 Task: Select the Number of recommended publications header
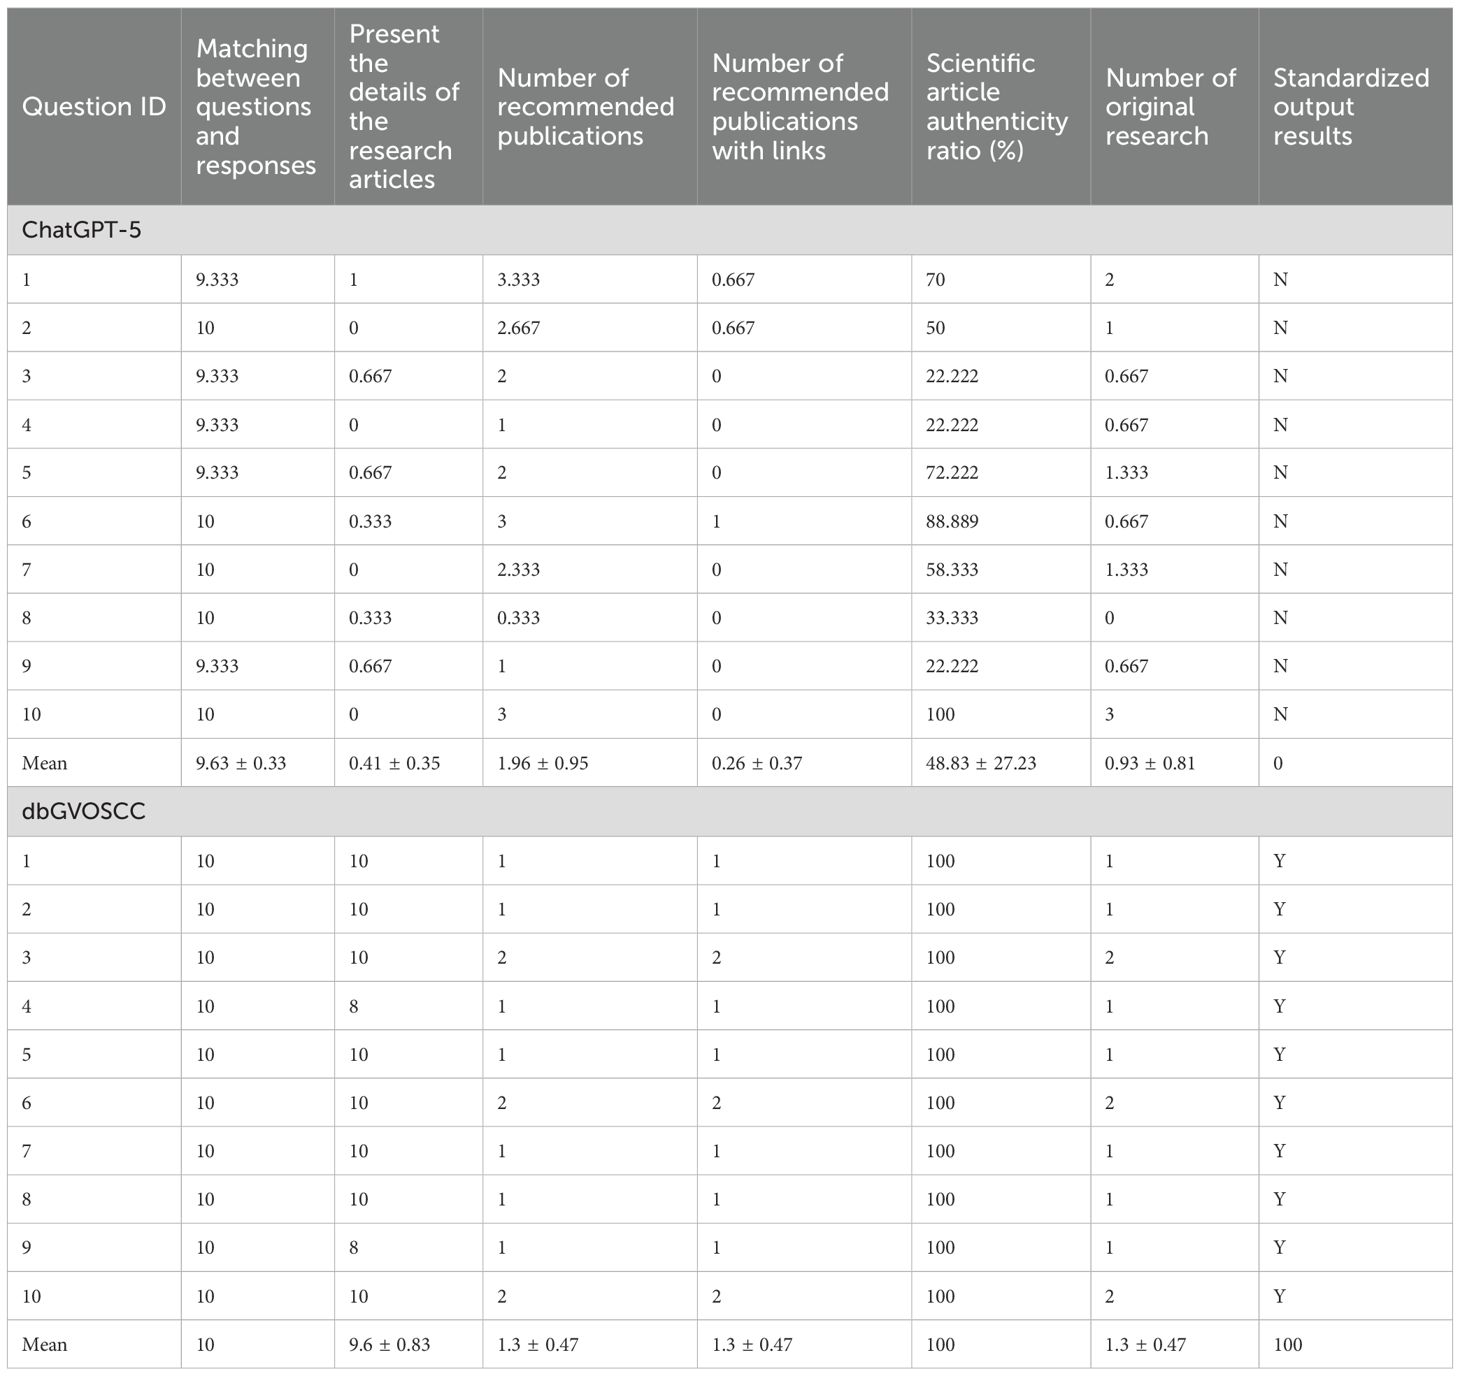pos(585,107)
